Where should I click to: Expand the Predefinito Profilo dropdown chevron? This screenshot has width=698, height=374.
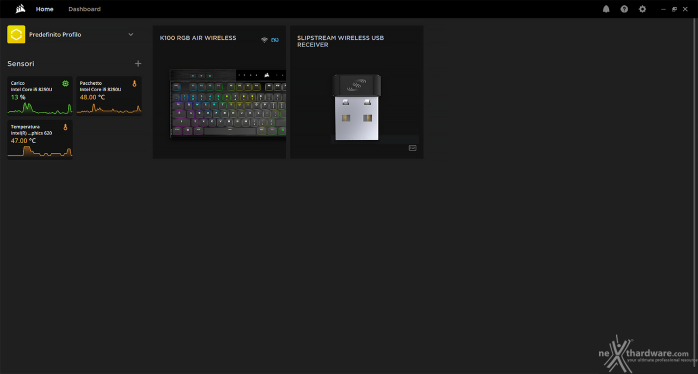pyautogui.click(x=130, y=34)
